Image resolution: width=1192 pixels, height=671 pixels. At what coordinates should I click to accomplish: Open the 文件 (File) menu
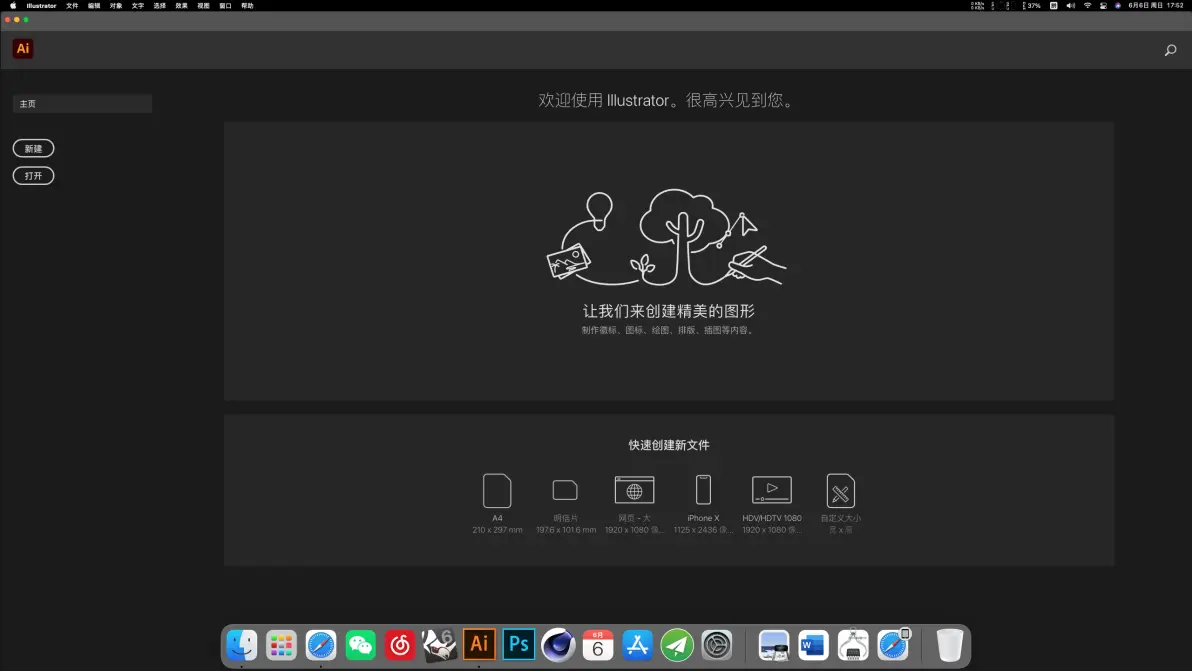pos(72,5)
